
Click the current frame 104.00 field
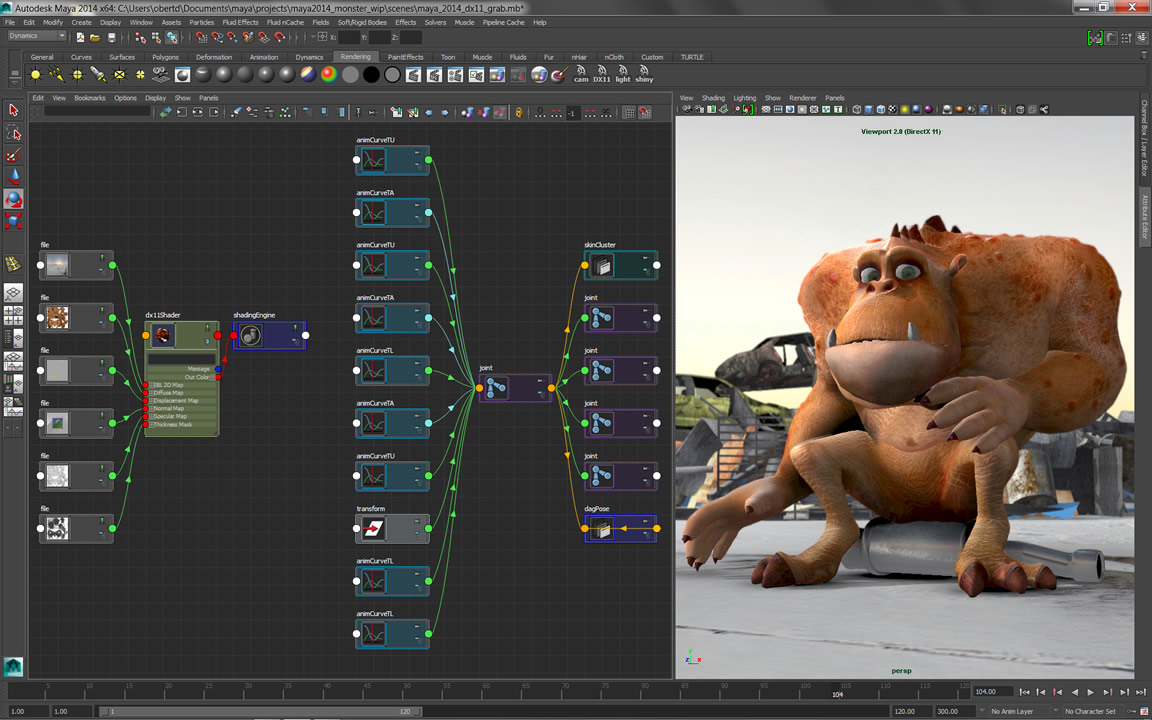click(993, 692)
